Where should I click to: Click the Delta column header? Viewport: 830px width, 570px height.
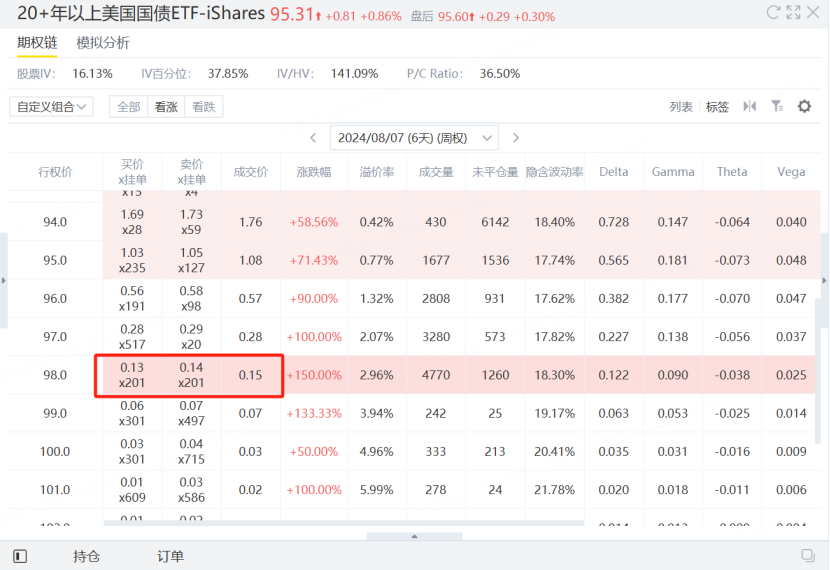pyautogui.click(x=614, y=172)
